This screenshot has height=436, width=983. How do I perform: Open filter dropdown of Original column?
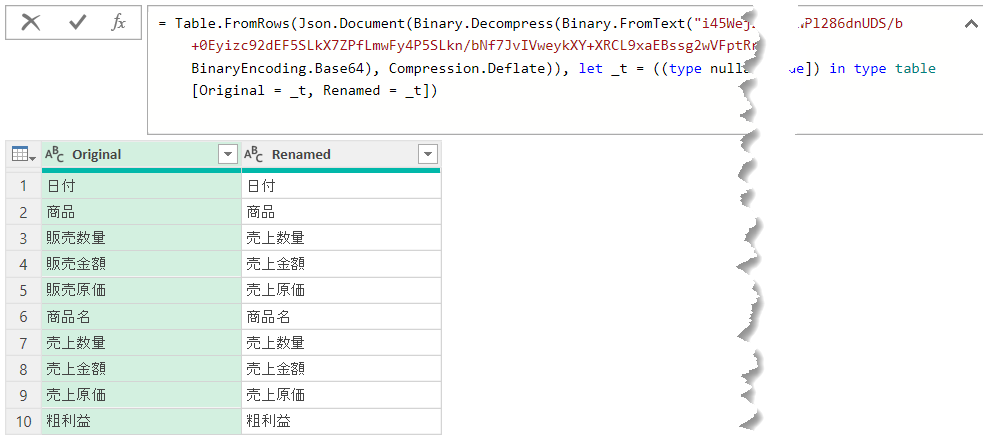point(228,154)
